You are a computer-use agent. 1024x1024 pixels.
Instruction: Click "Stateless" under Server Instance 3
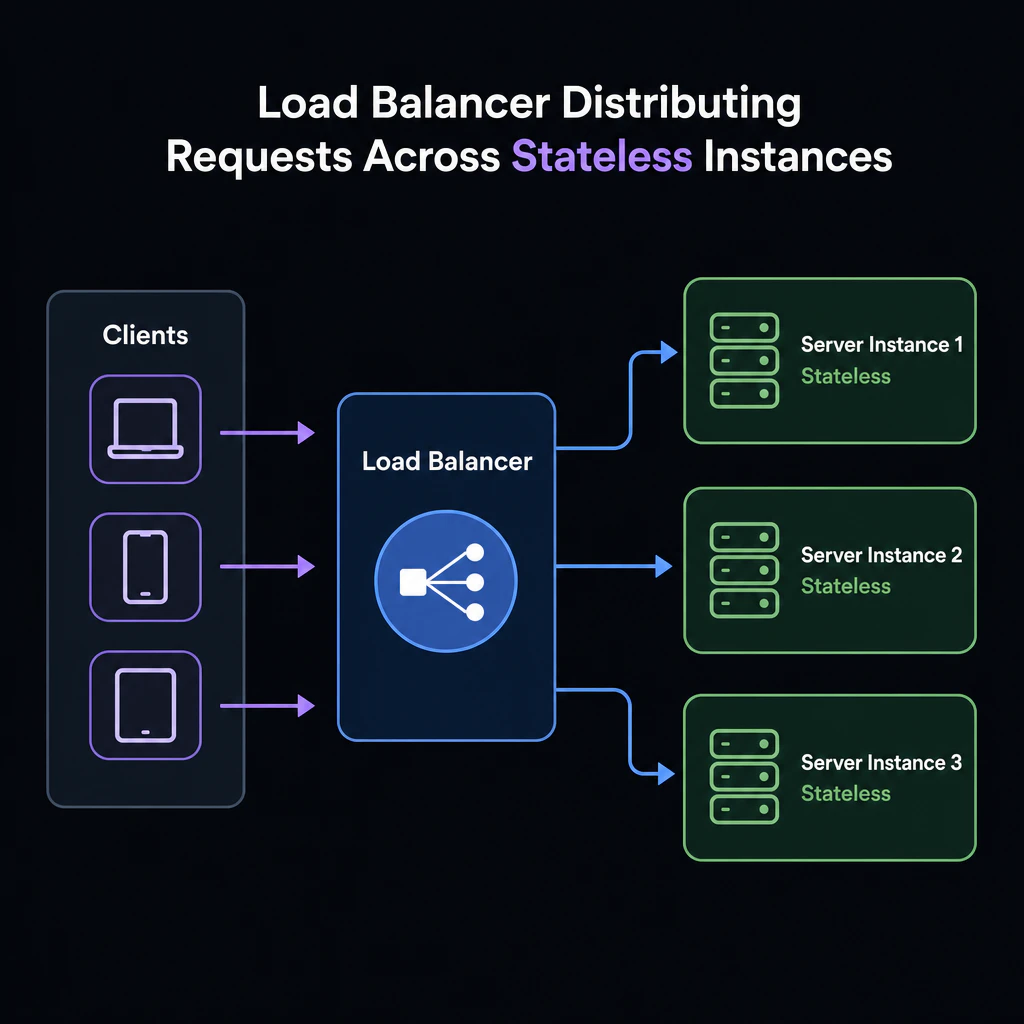tap(846, 793)
